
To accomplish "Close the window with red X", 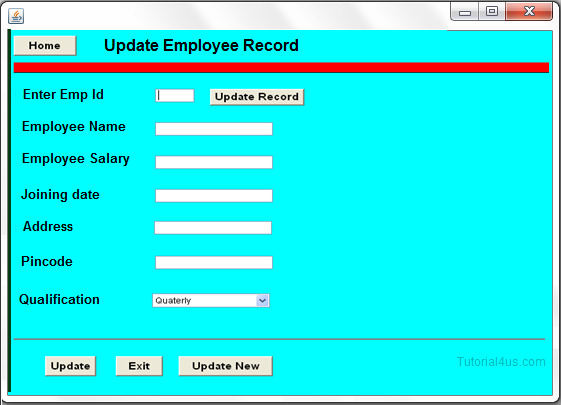I will 529,11.
